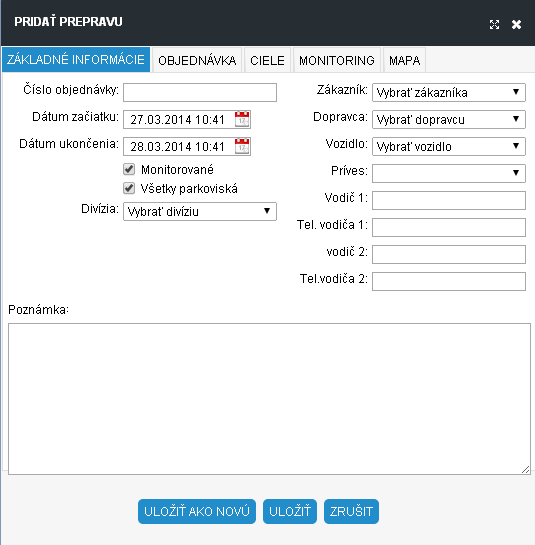Expand the Divízia dropdown
535x545 pixels.
click(x=200, y=211)
